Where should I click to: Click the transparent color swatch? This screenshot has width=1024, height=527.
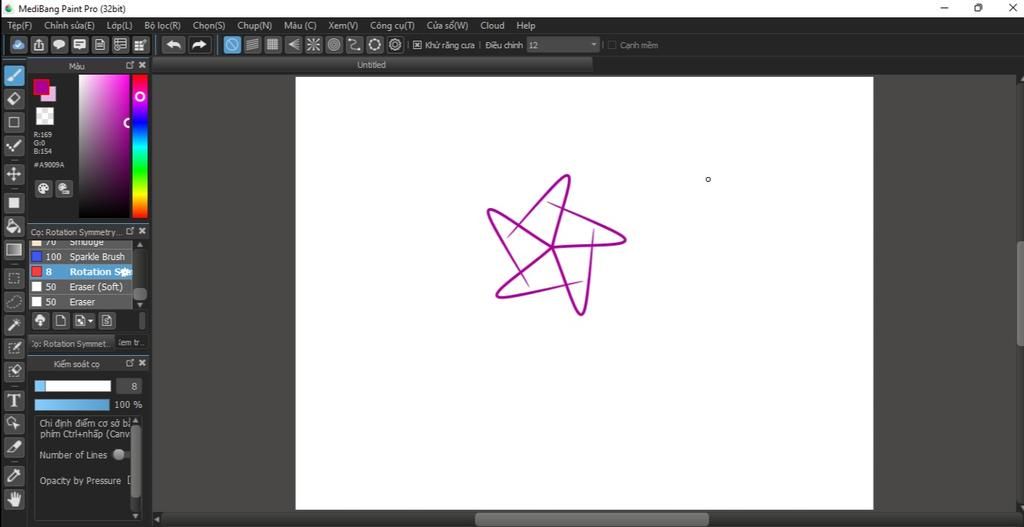coord(44,116)
